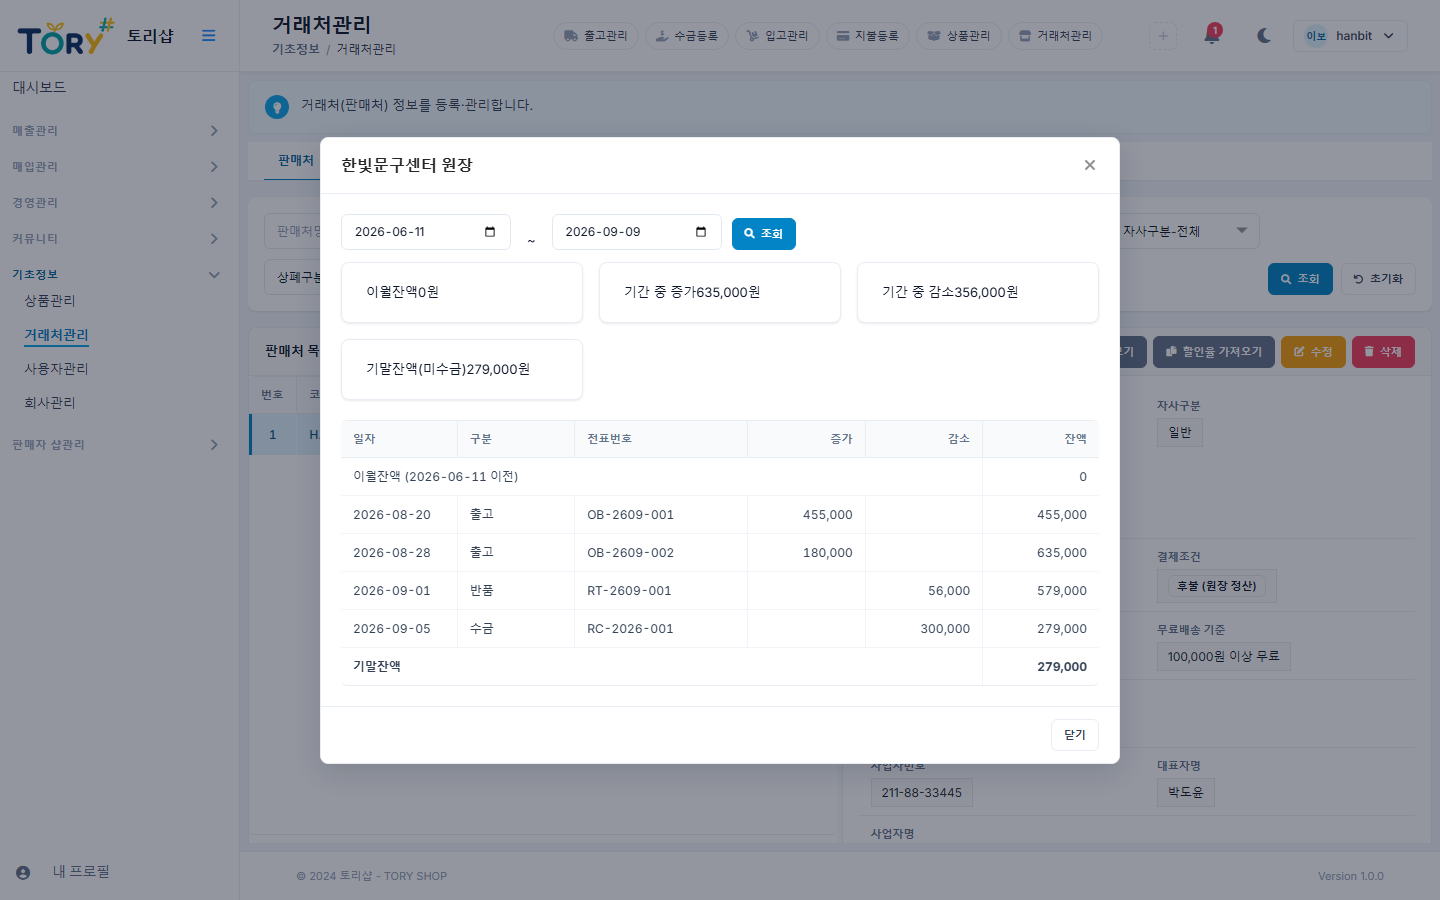
Task: Open calendar picker for end date 2026-09-09
Action: coord(701,232)
